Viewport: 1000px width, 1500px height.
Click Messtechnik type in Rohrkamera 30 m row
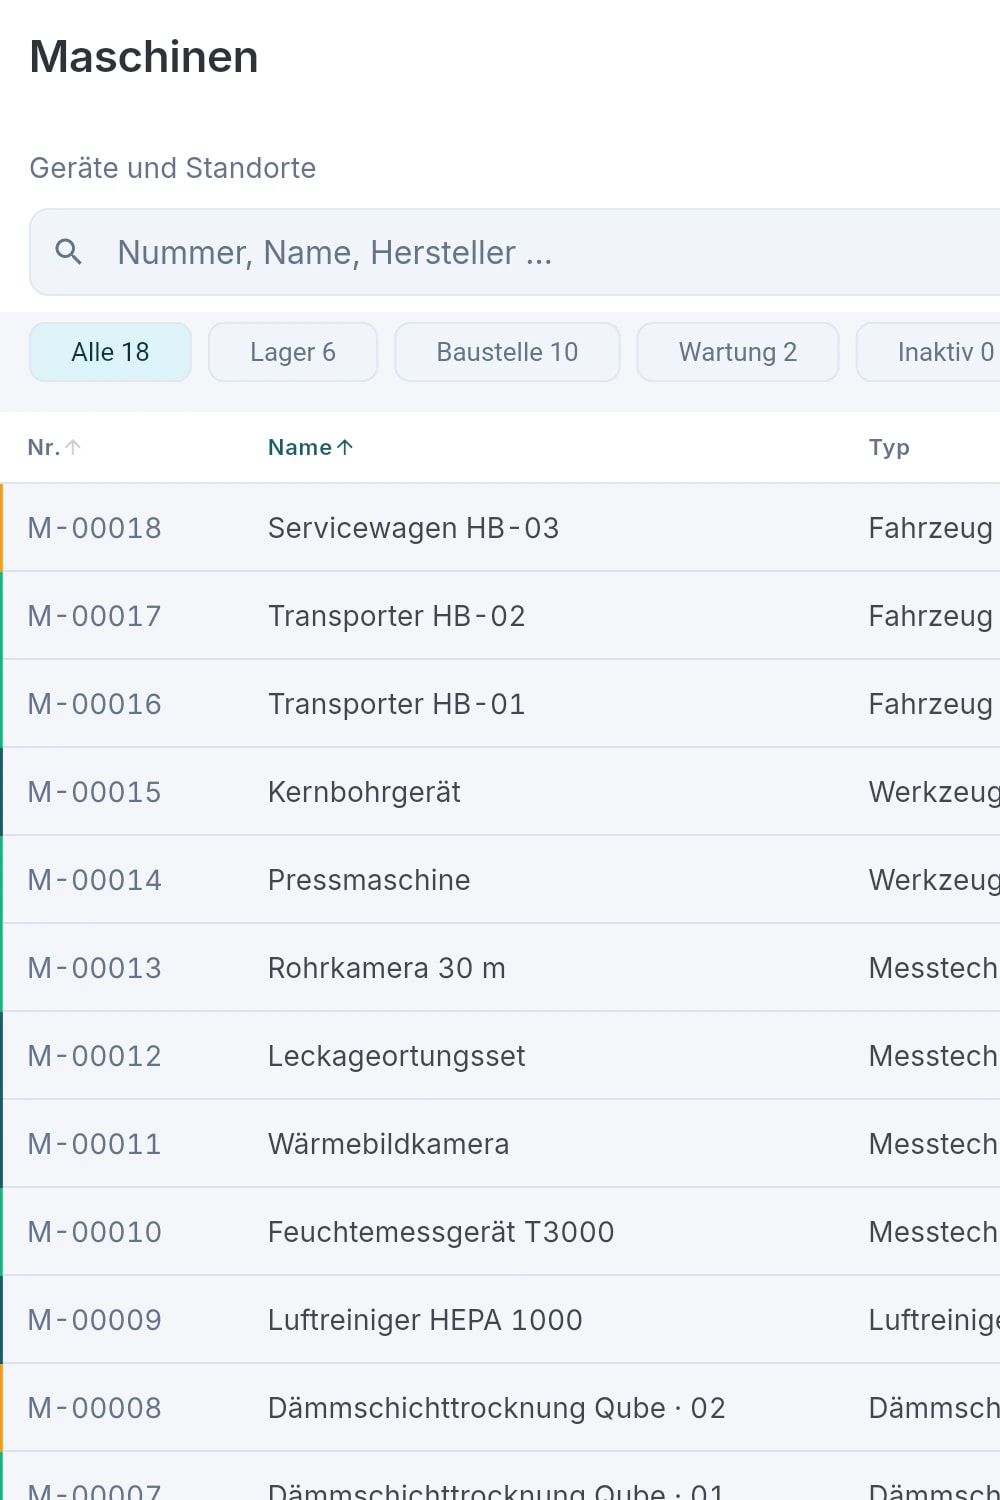tap(934, 968)
